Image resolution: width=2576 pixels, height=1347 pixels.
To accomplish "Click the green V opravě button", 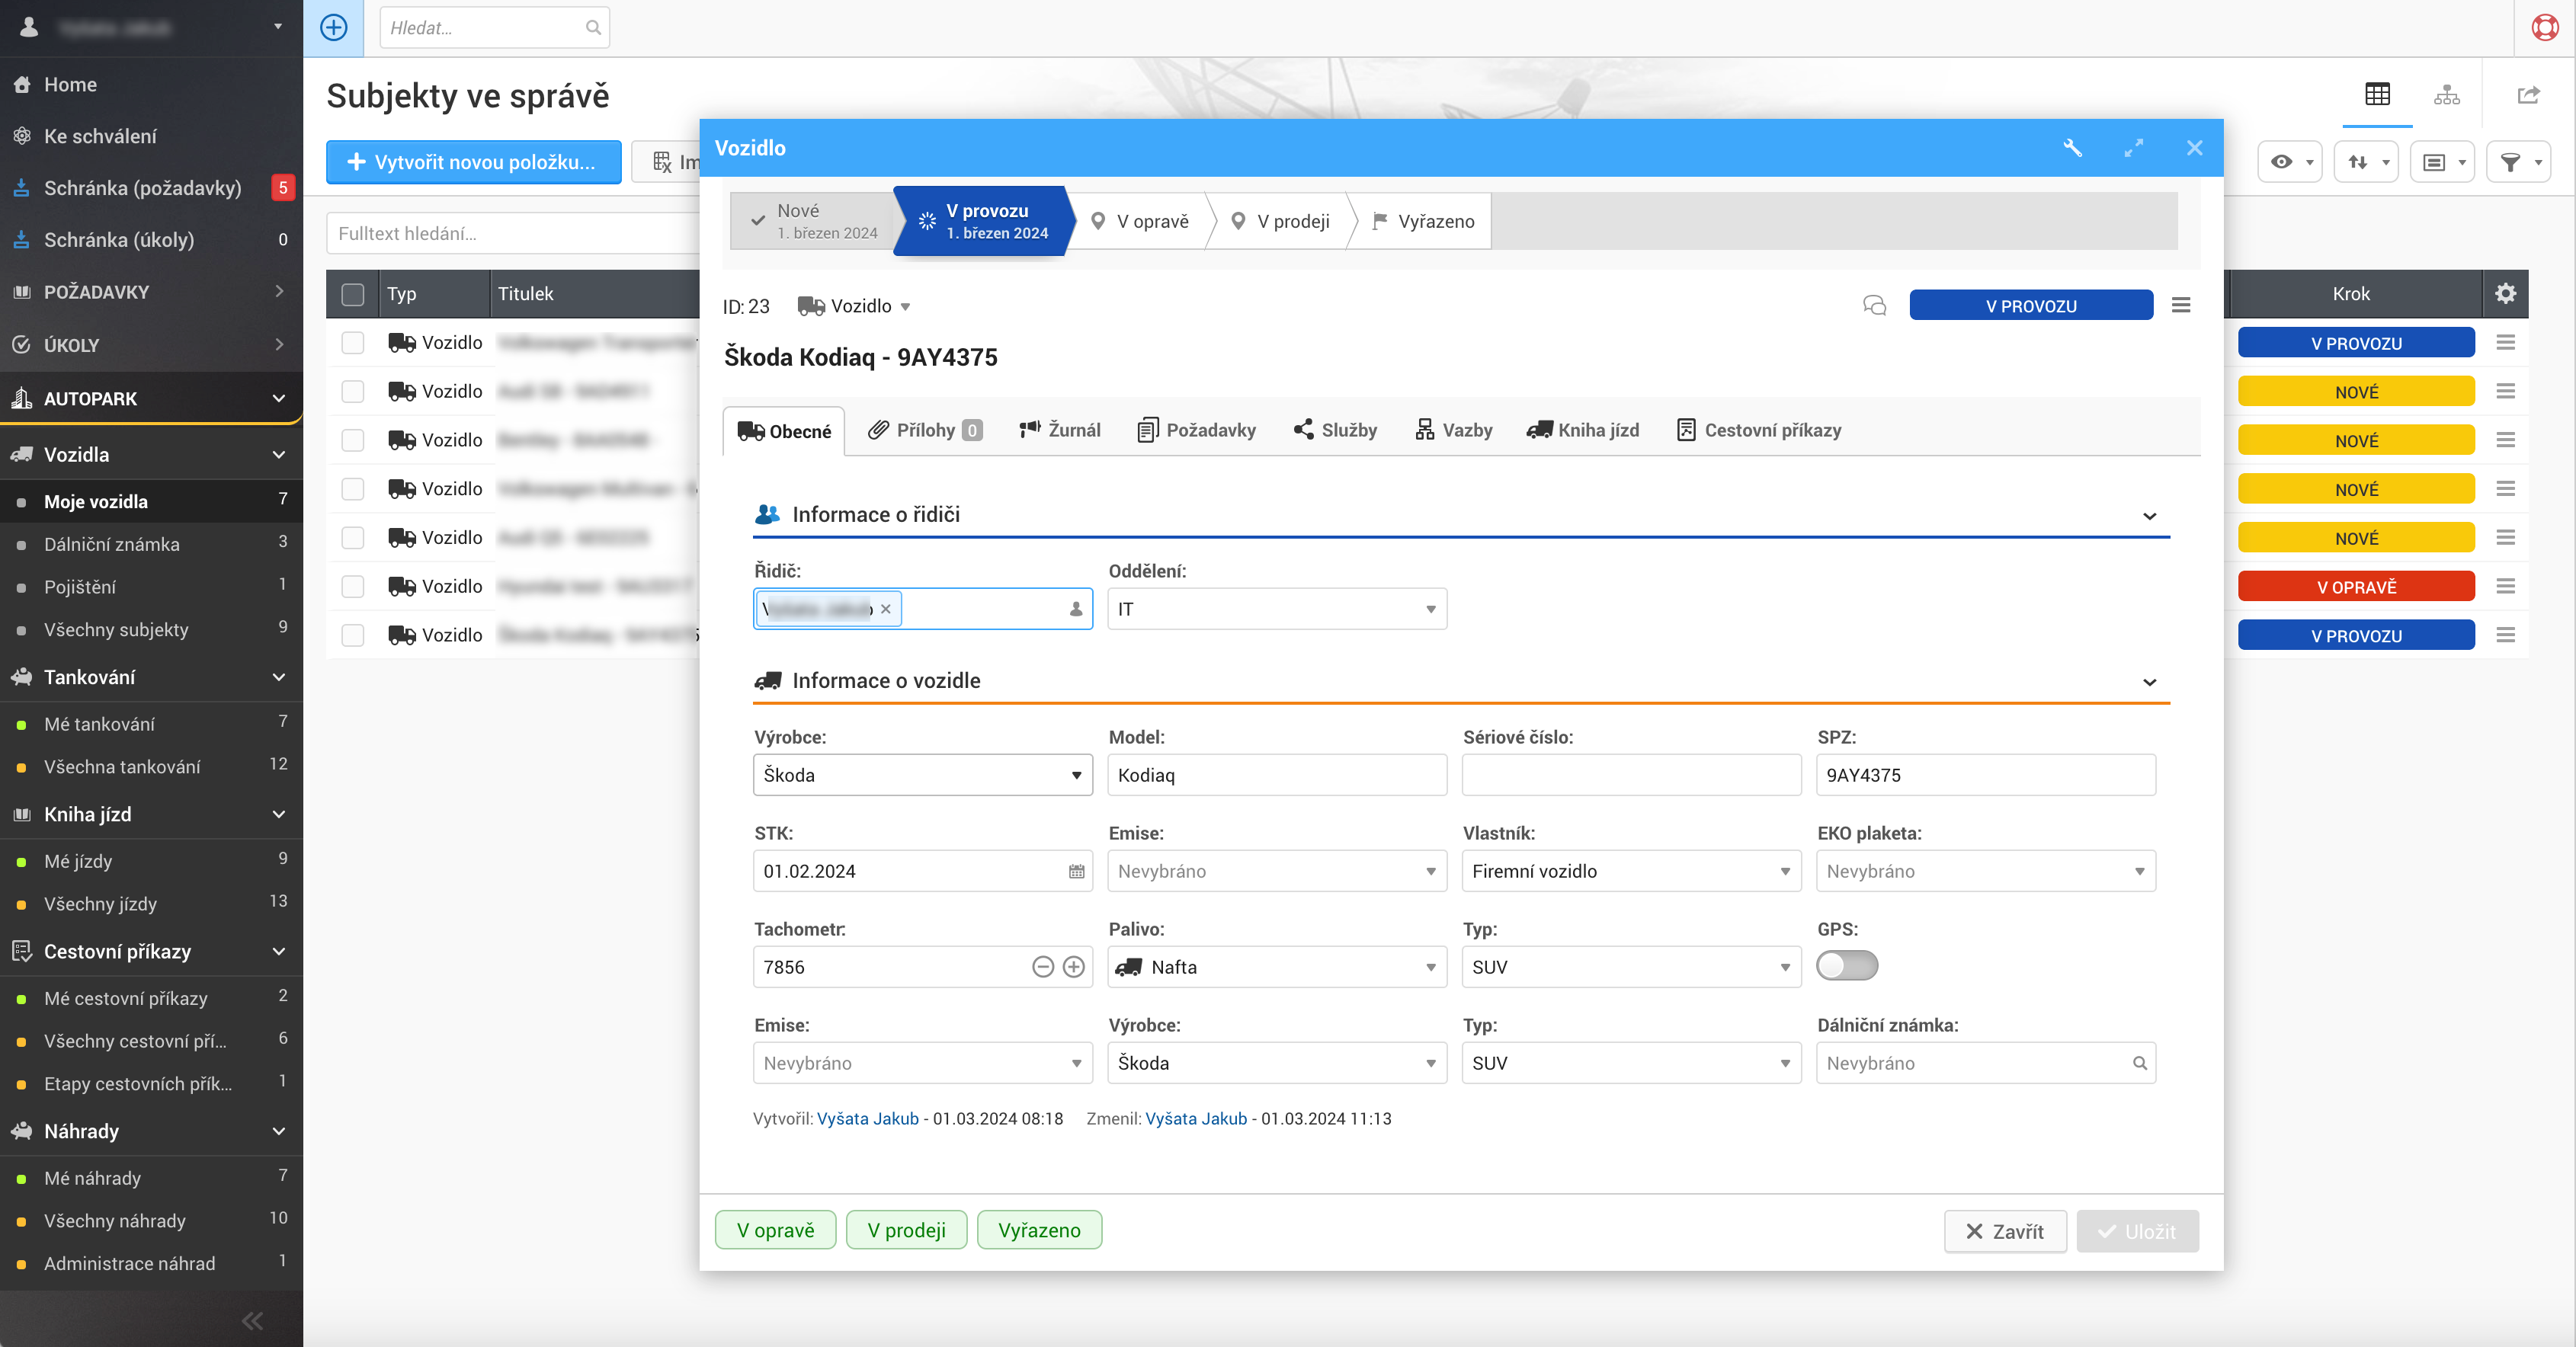I will [x=775, y=1230].
